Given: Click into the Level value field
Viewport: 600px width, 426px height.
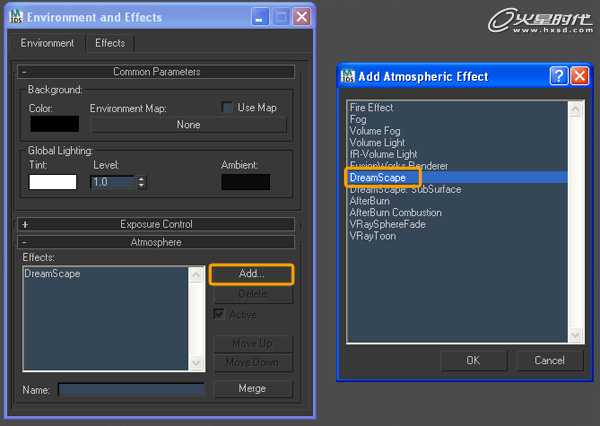Looking at the screenshot, I should coord(113,182).
